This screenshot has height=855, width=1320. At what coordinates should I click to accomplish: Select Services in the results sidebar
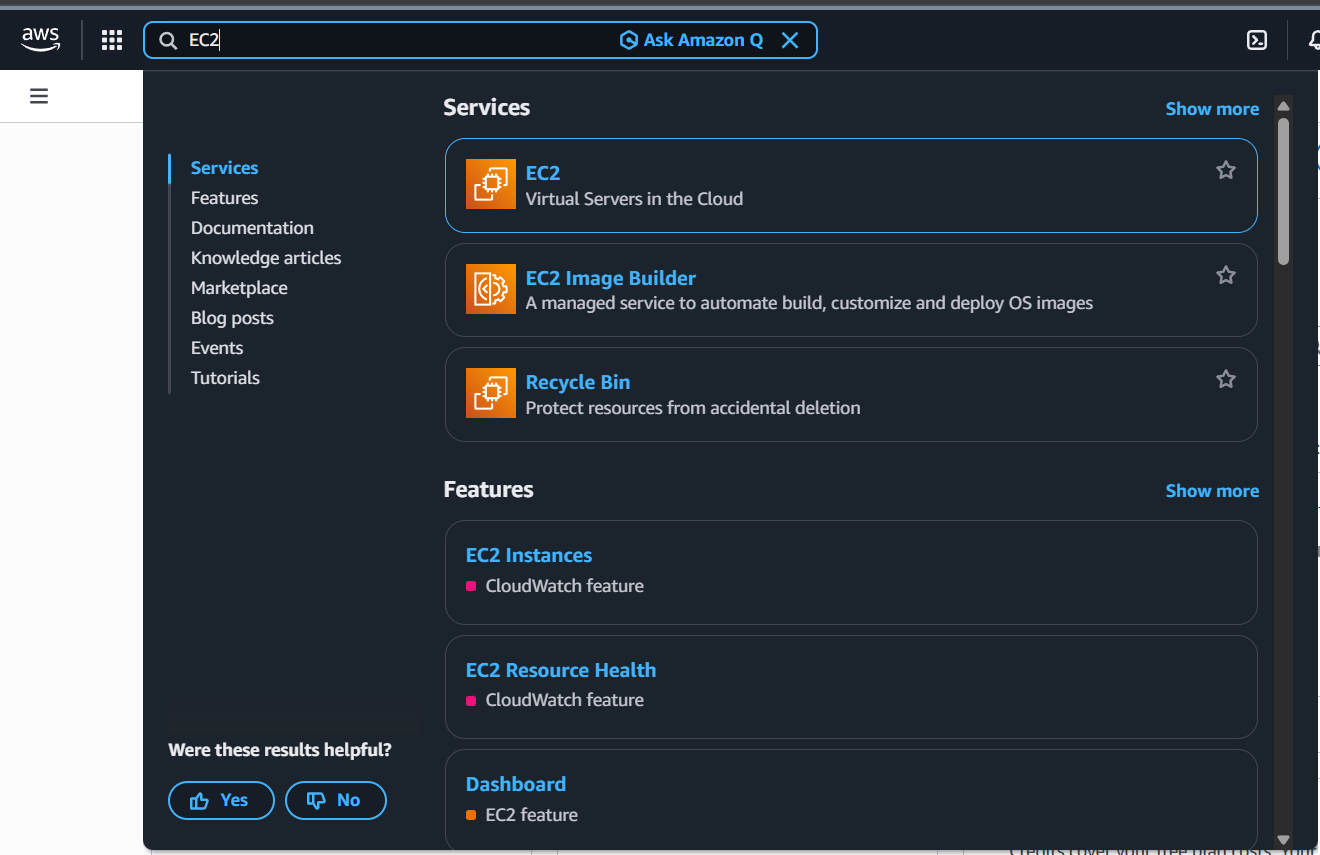tap(225, 168)
